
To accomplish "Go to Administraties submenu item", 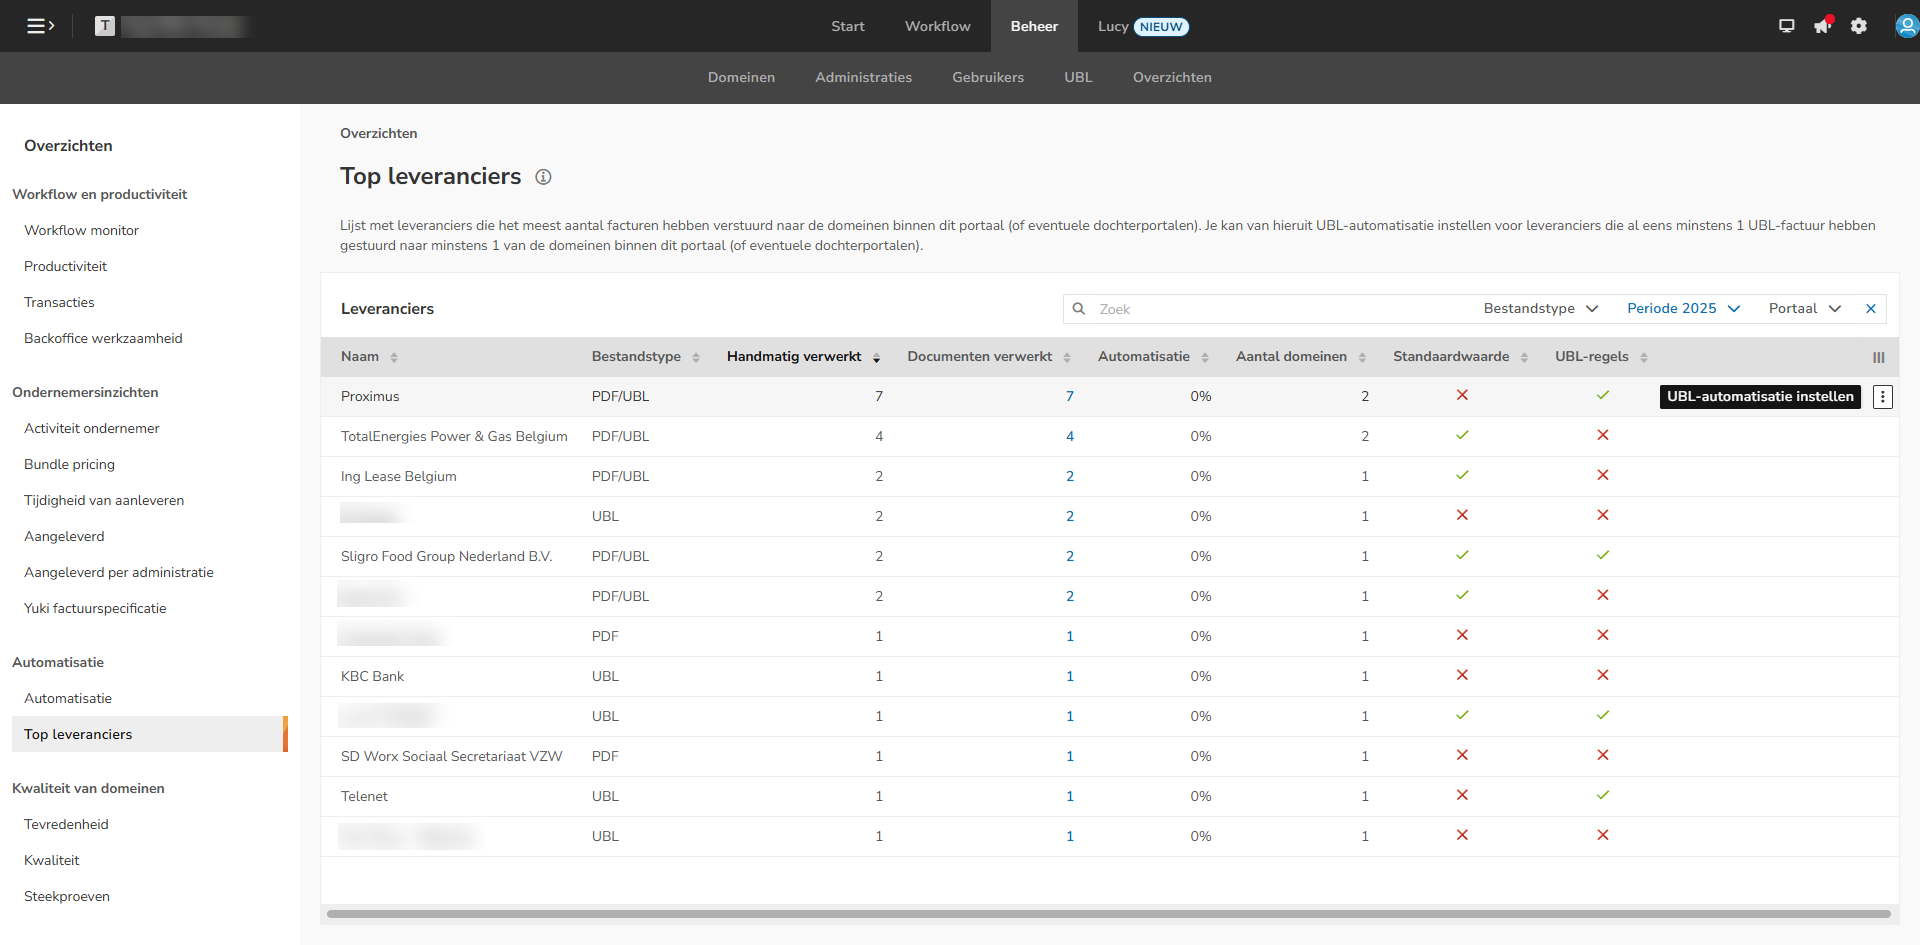I will (863, 78).
